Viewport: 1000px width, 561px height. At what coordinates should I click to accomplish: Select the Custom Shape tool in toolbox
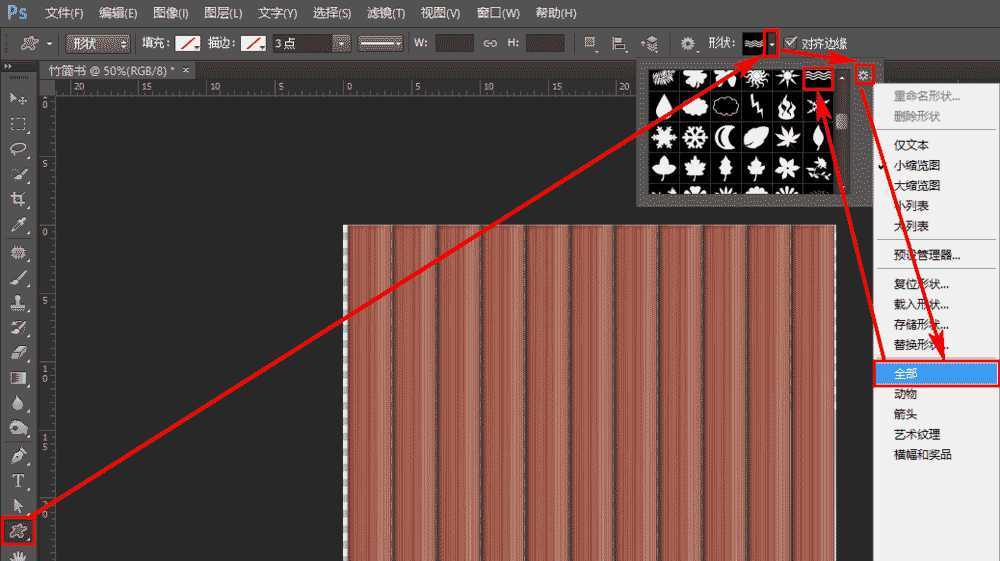tap(17, 531)
